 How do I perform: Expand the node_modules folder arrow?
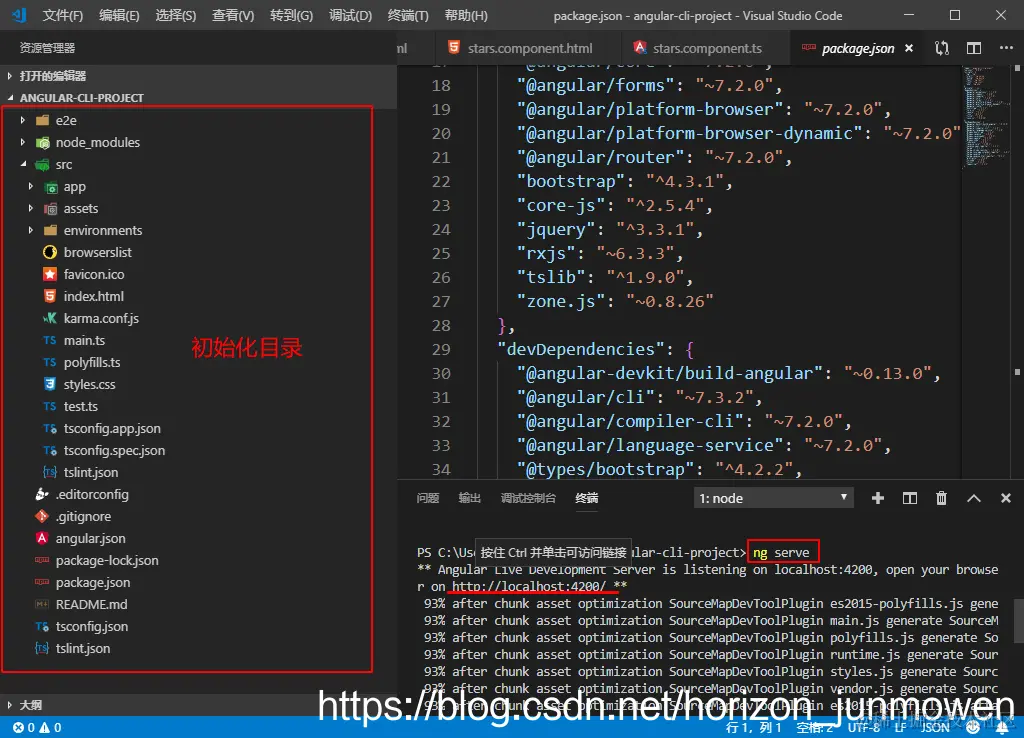[x=23, y=142]
